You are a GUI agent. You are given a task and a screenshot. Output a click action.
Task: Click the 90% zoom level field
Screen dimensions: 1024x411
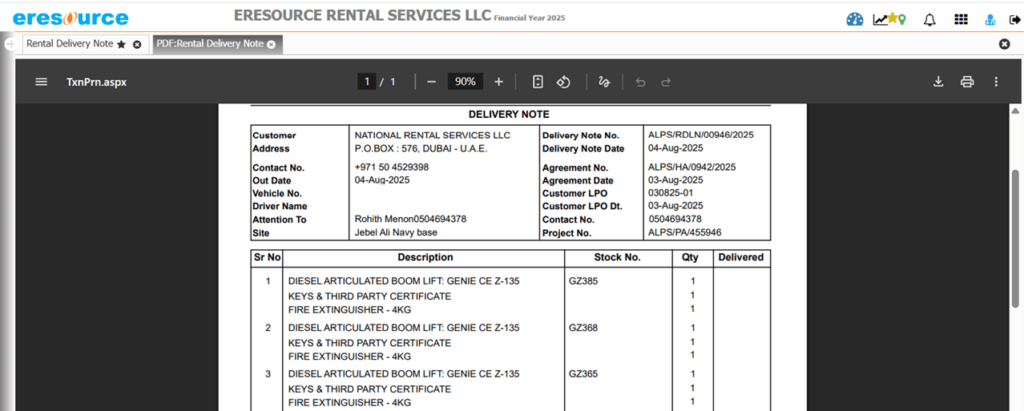click(x=465, y=82)
